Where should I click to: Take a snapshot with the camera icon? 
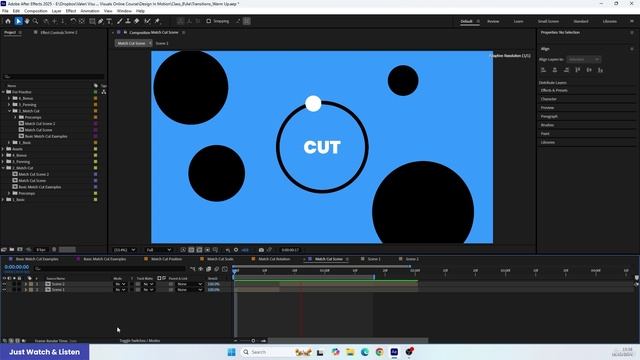[261, 250]
